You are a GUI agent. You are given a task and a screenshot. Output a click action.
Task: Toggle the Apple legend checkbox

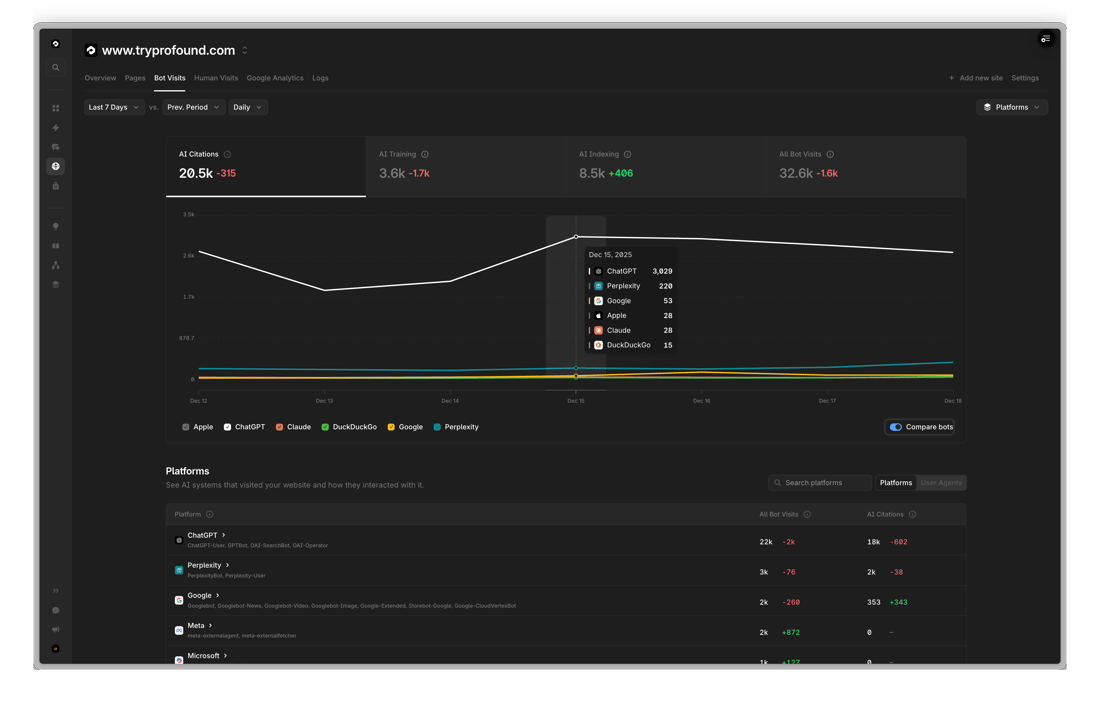point(185,427)
